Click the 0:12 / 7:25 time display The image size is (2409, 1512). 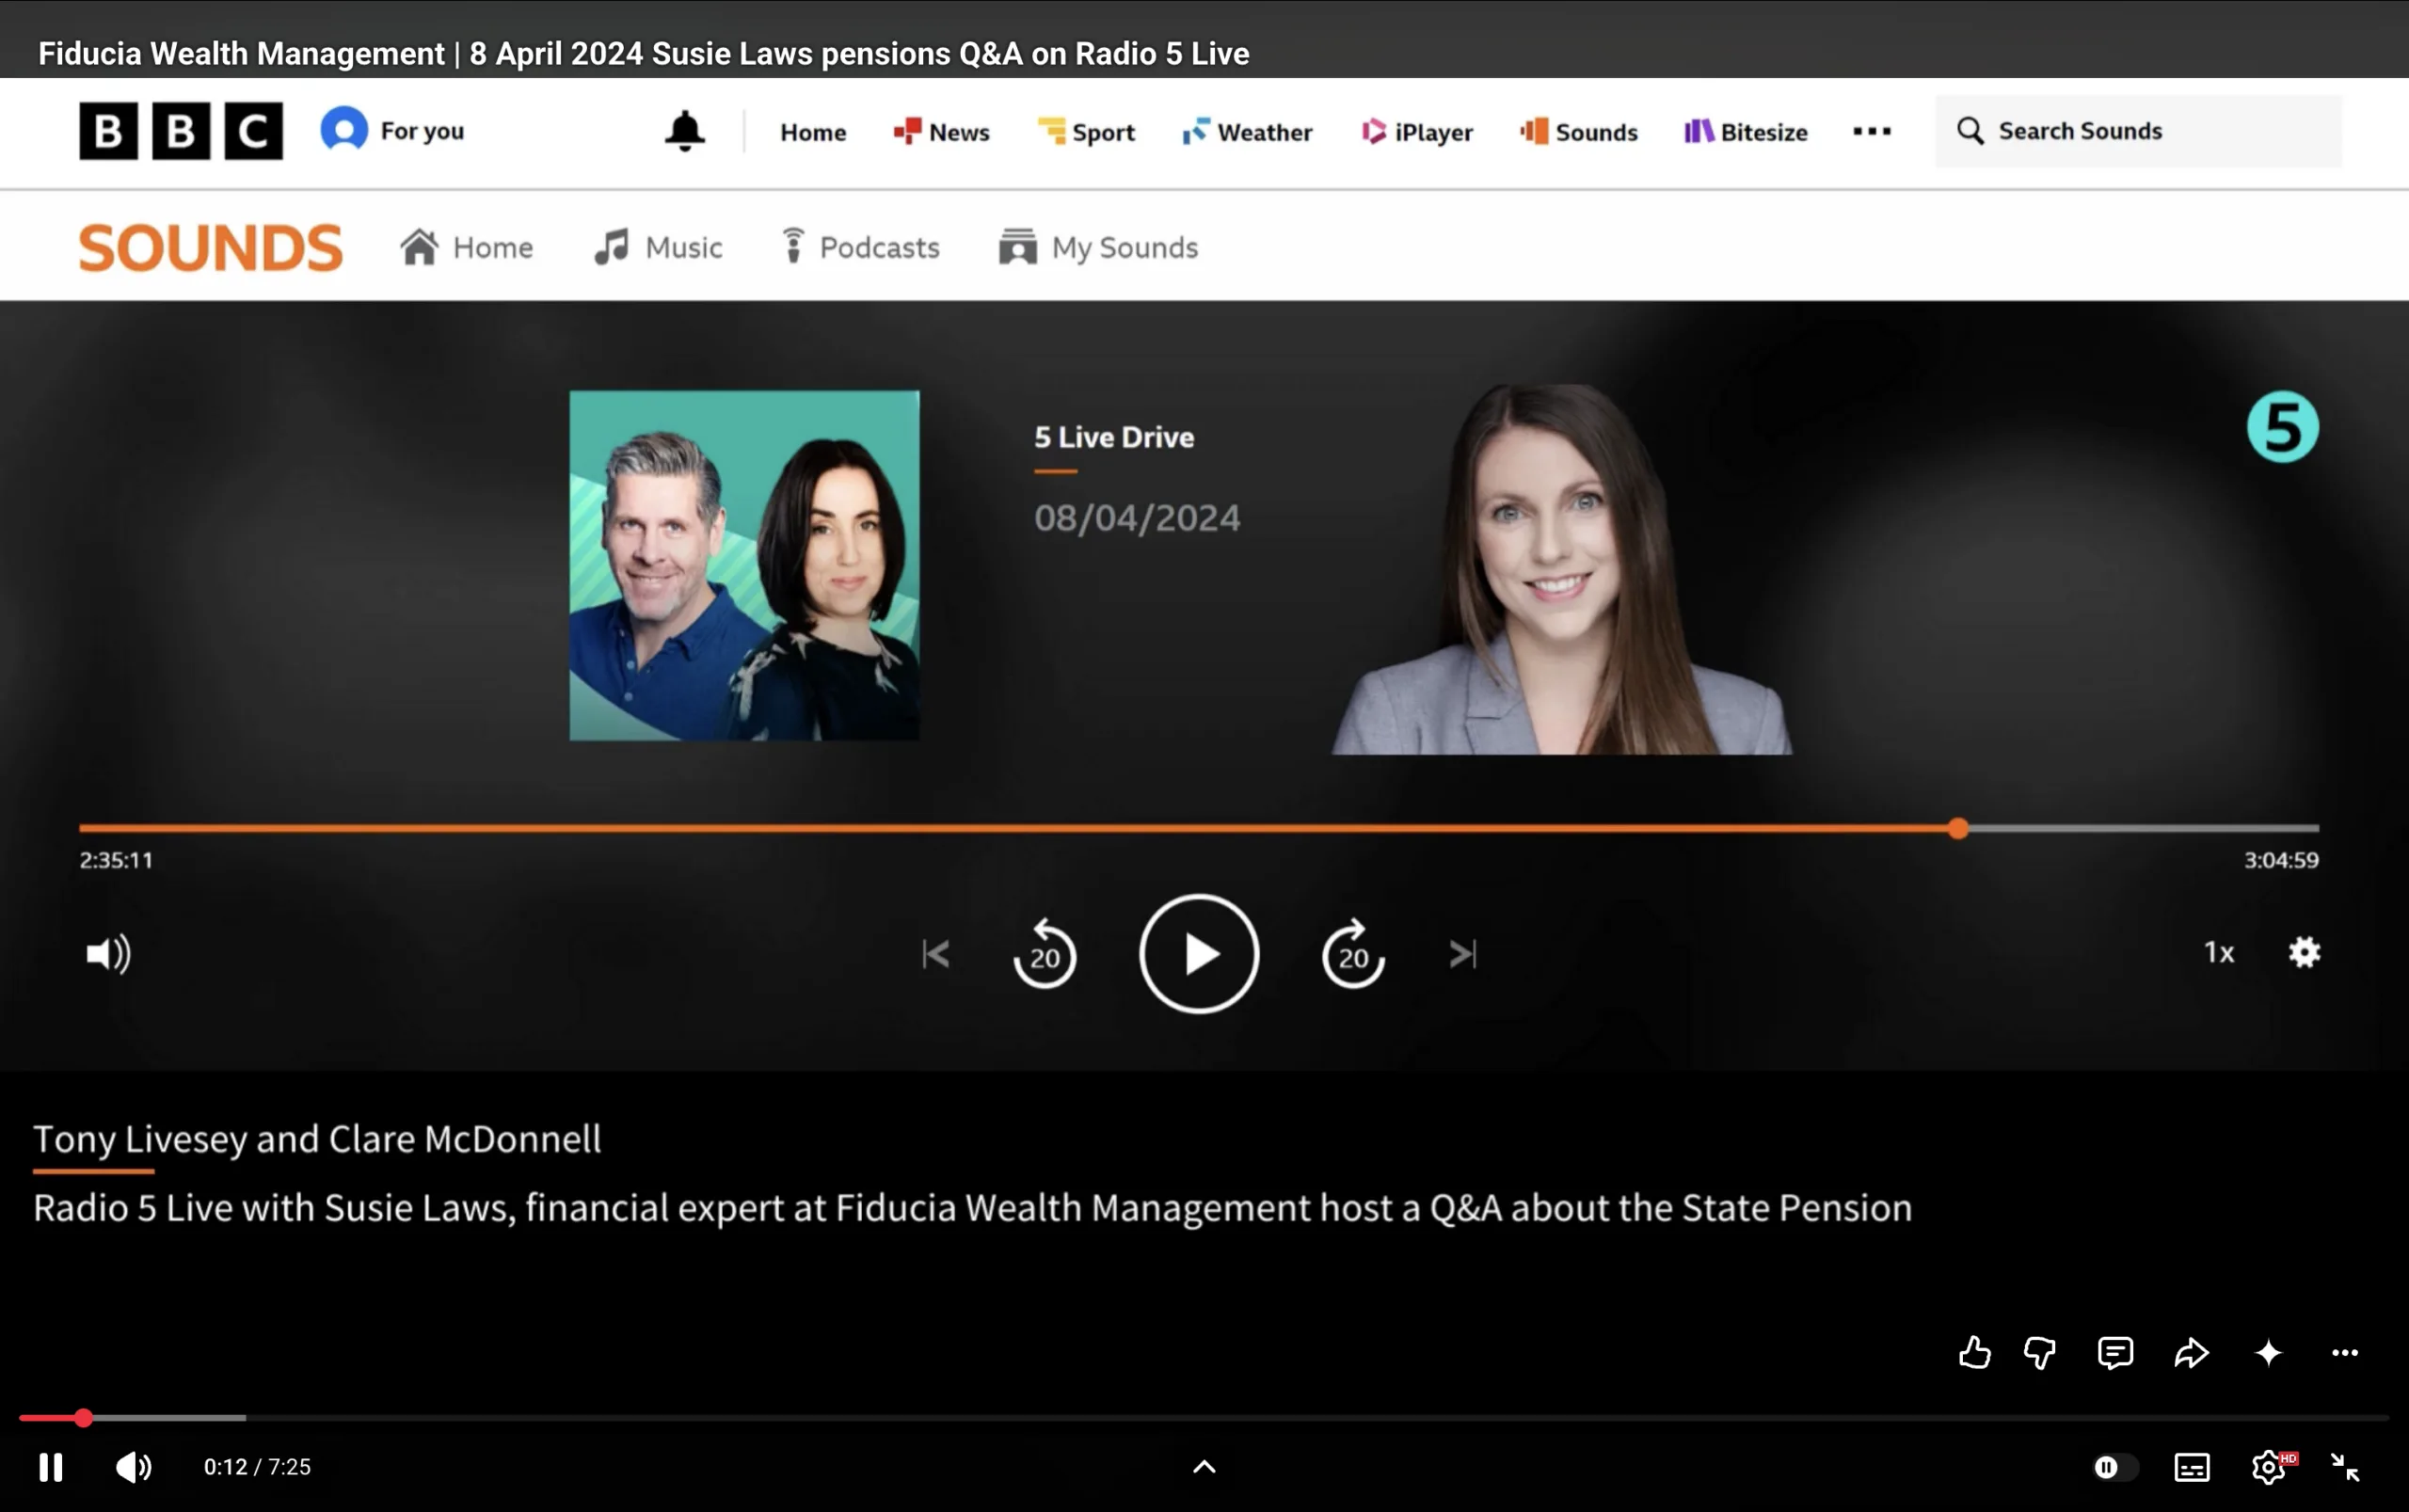pyautogui.click(x=257, y=1467)
